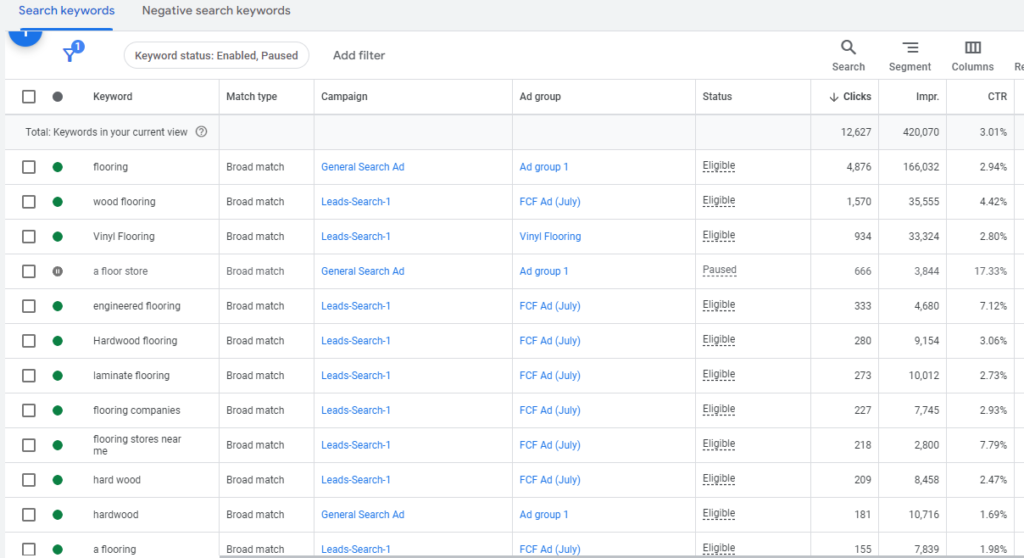
Task: Click help icon beside Total keywords
Action: [201, 132]
